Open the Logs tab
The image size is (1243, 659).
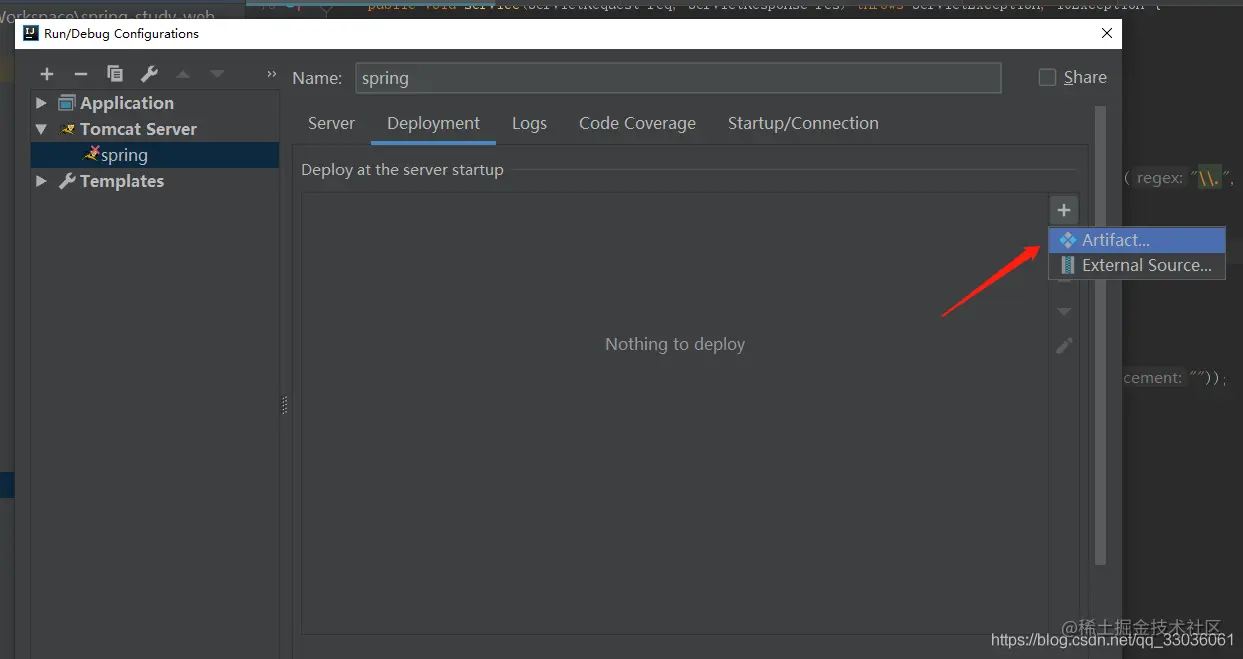529,123
